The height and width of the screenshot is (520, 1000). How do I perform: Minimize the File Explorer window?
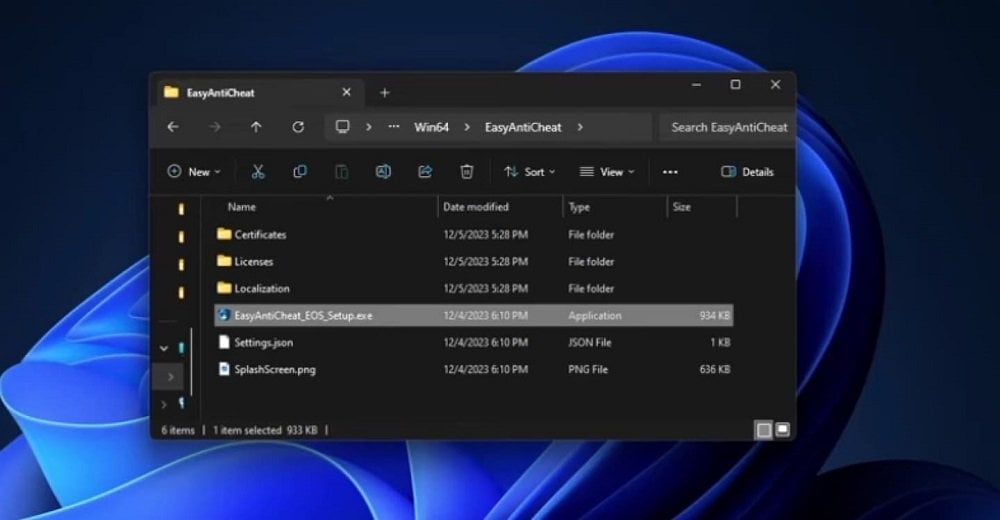coord(696,84)
